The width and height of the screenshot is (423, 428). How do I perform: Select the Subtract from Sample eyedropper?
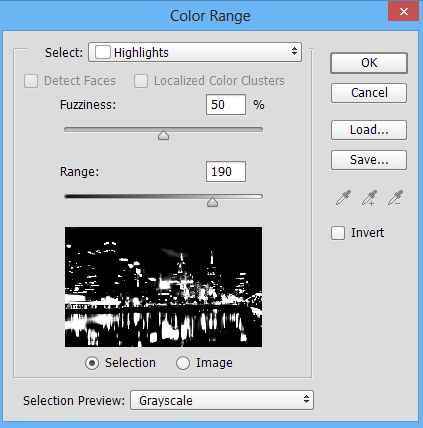pos(395,198)
